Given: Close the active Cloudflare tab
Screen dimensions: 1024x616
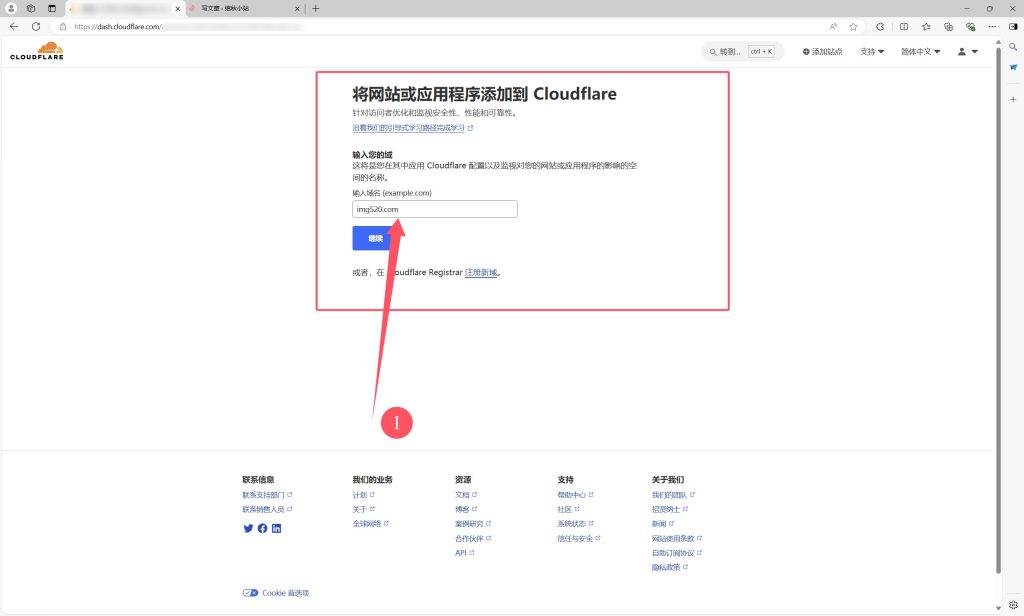Looking at the screenshot, I should point(178,8).
